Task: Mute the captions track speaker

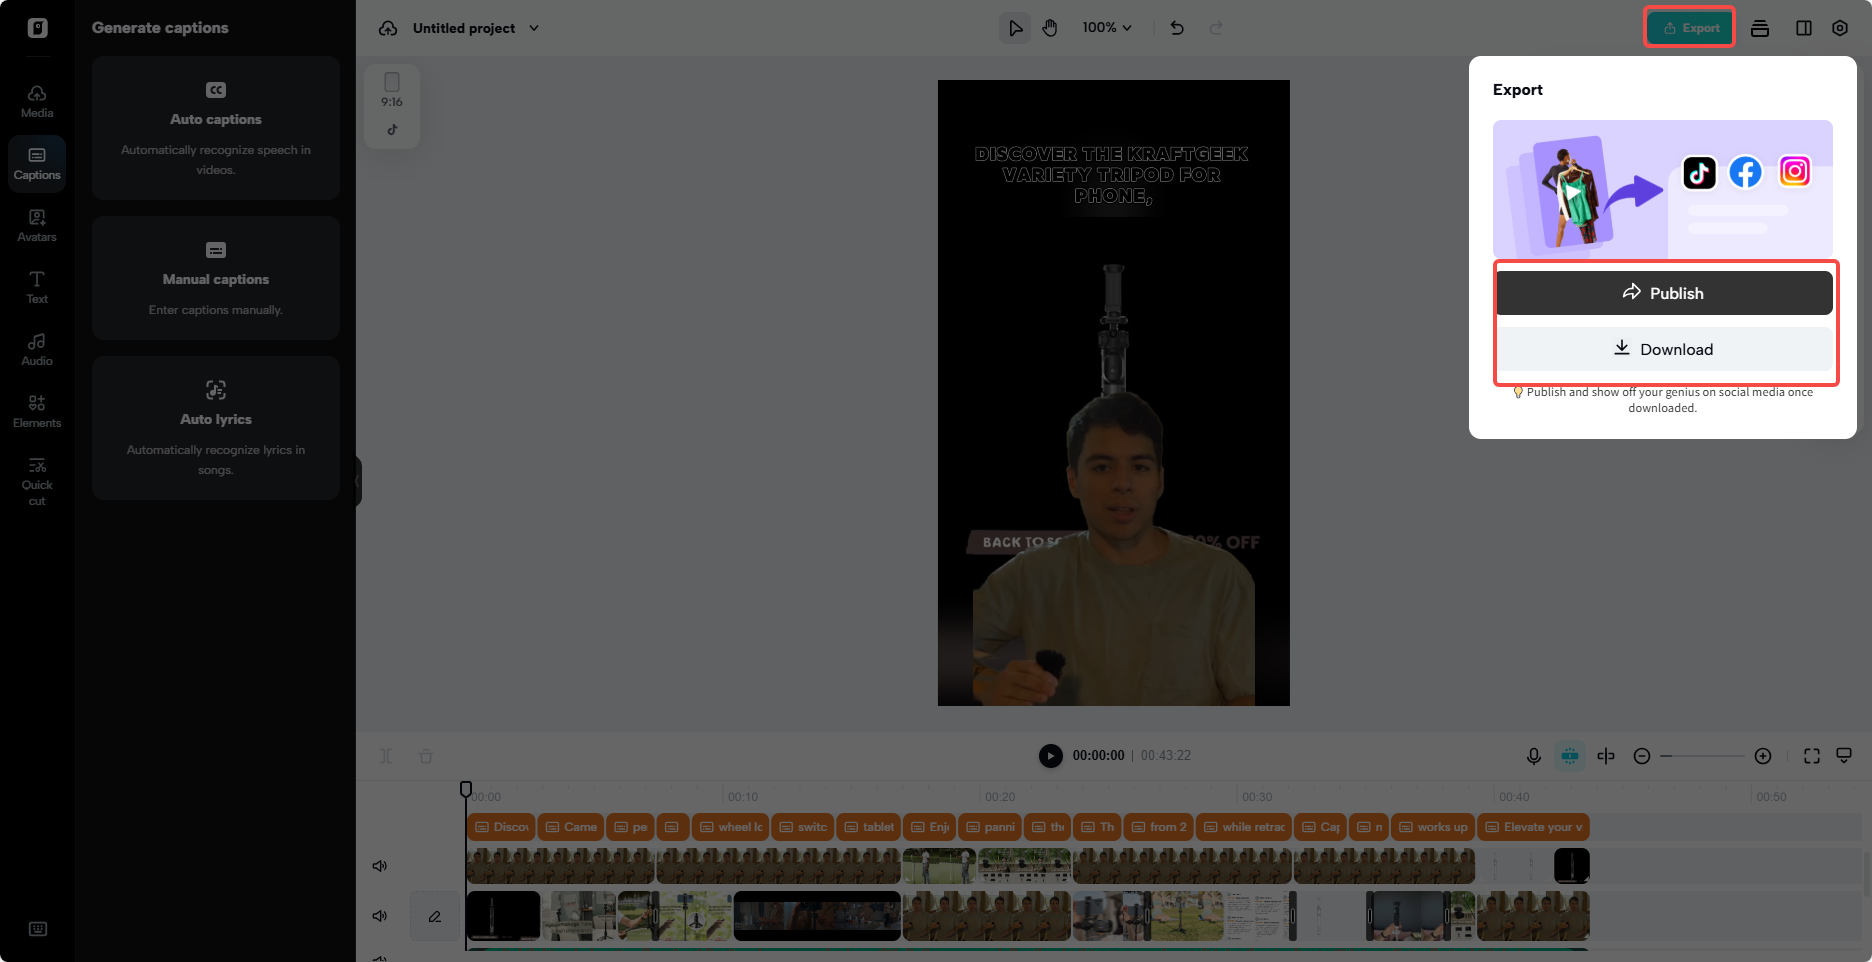Action: (380, 865)
